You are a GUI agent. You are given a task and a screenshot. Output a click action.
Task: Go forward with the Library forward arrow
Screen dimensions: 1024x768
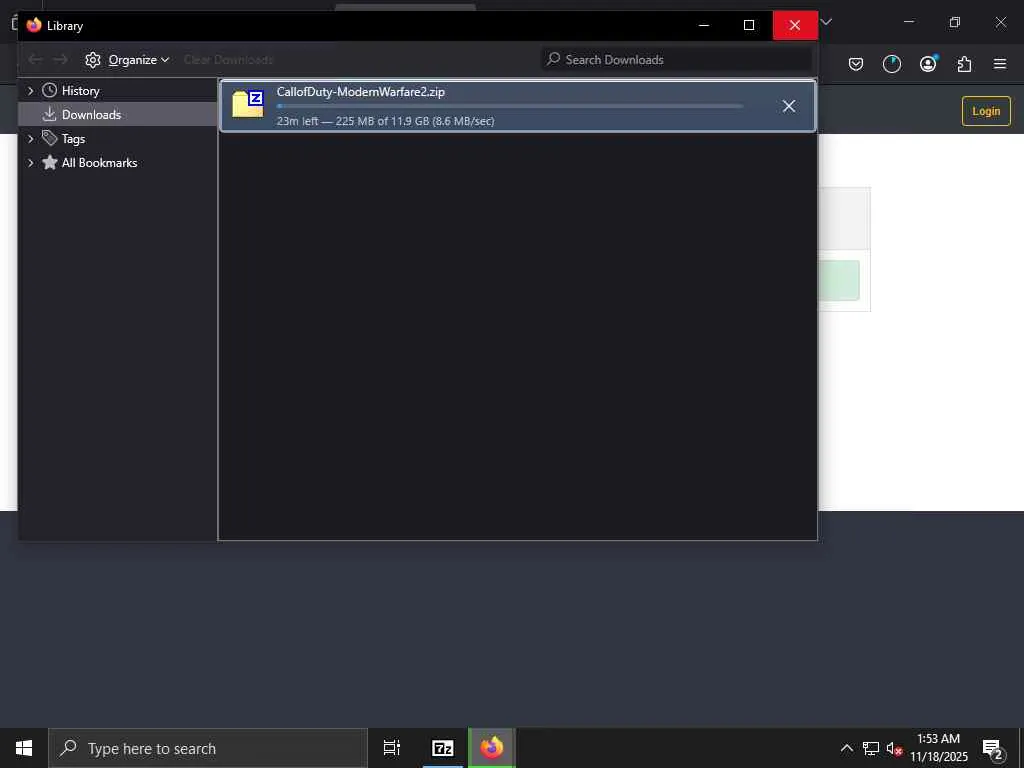coord(60,59)
